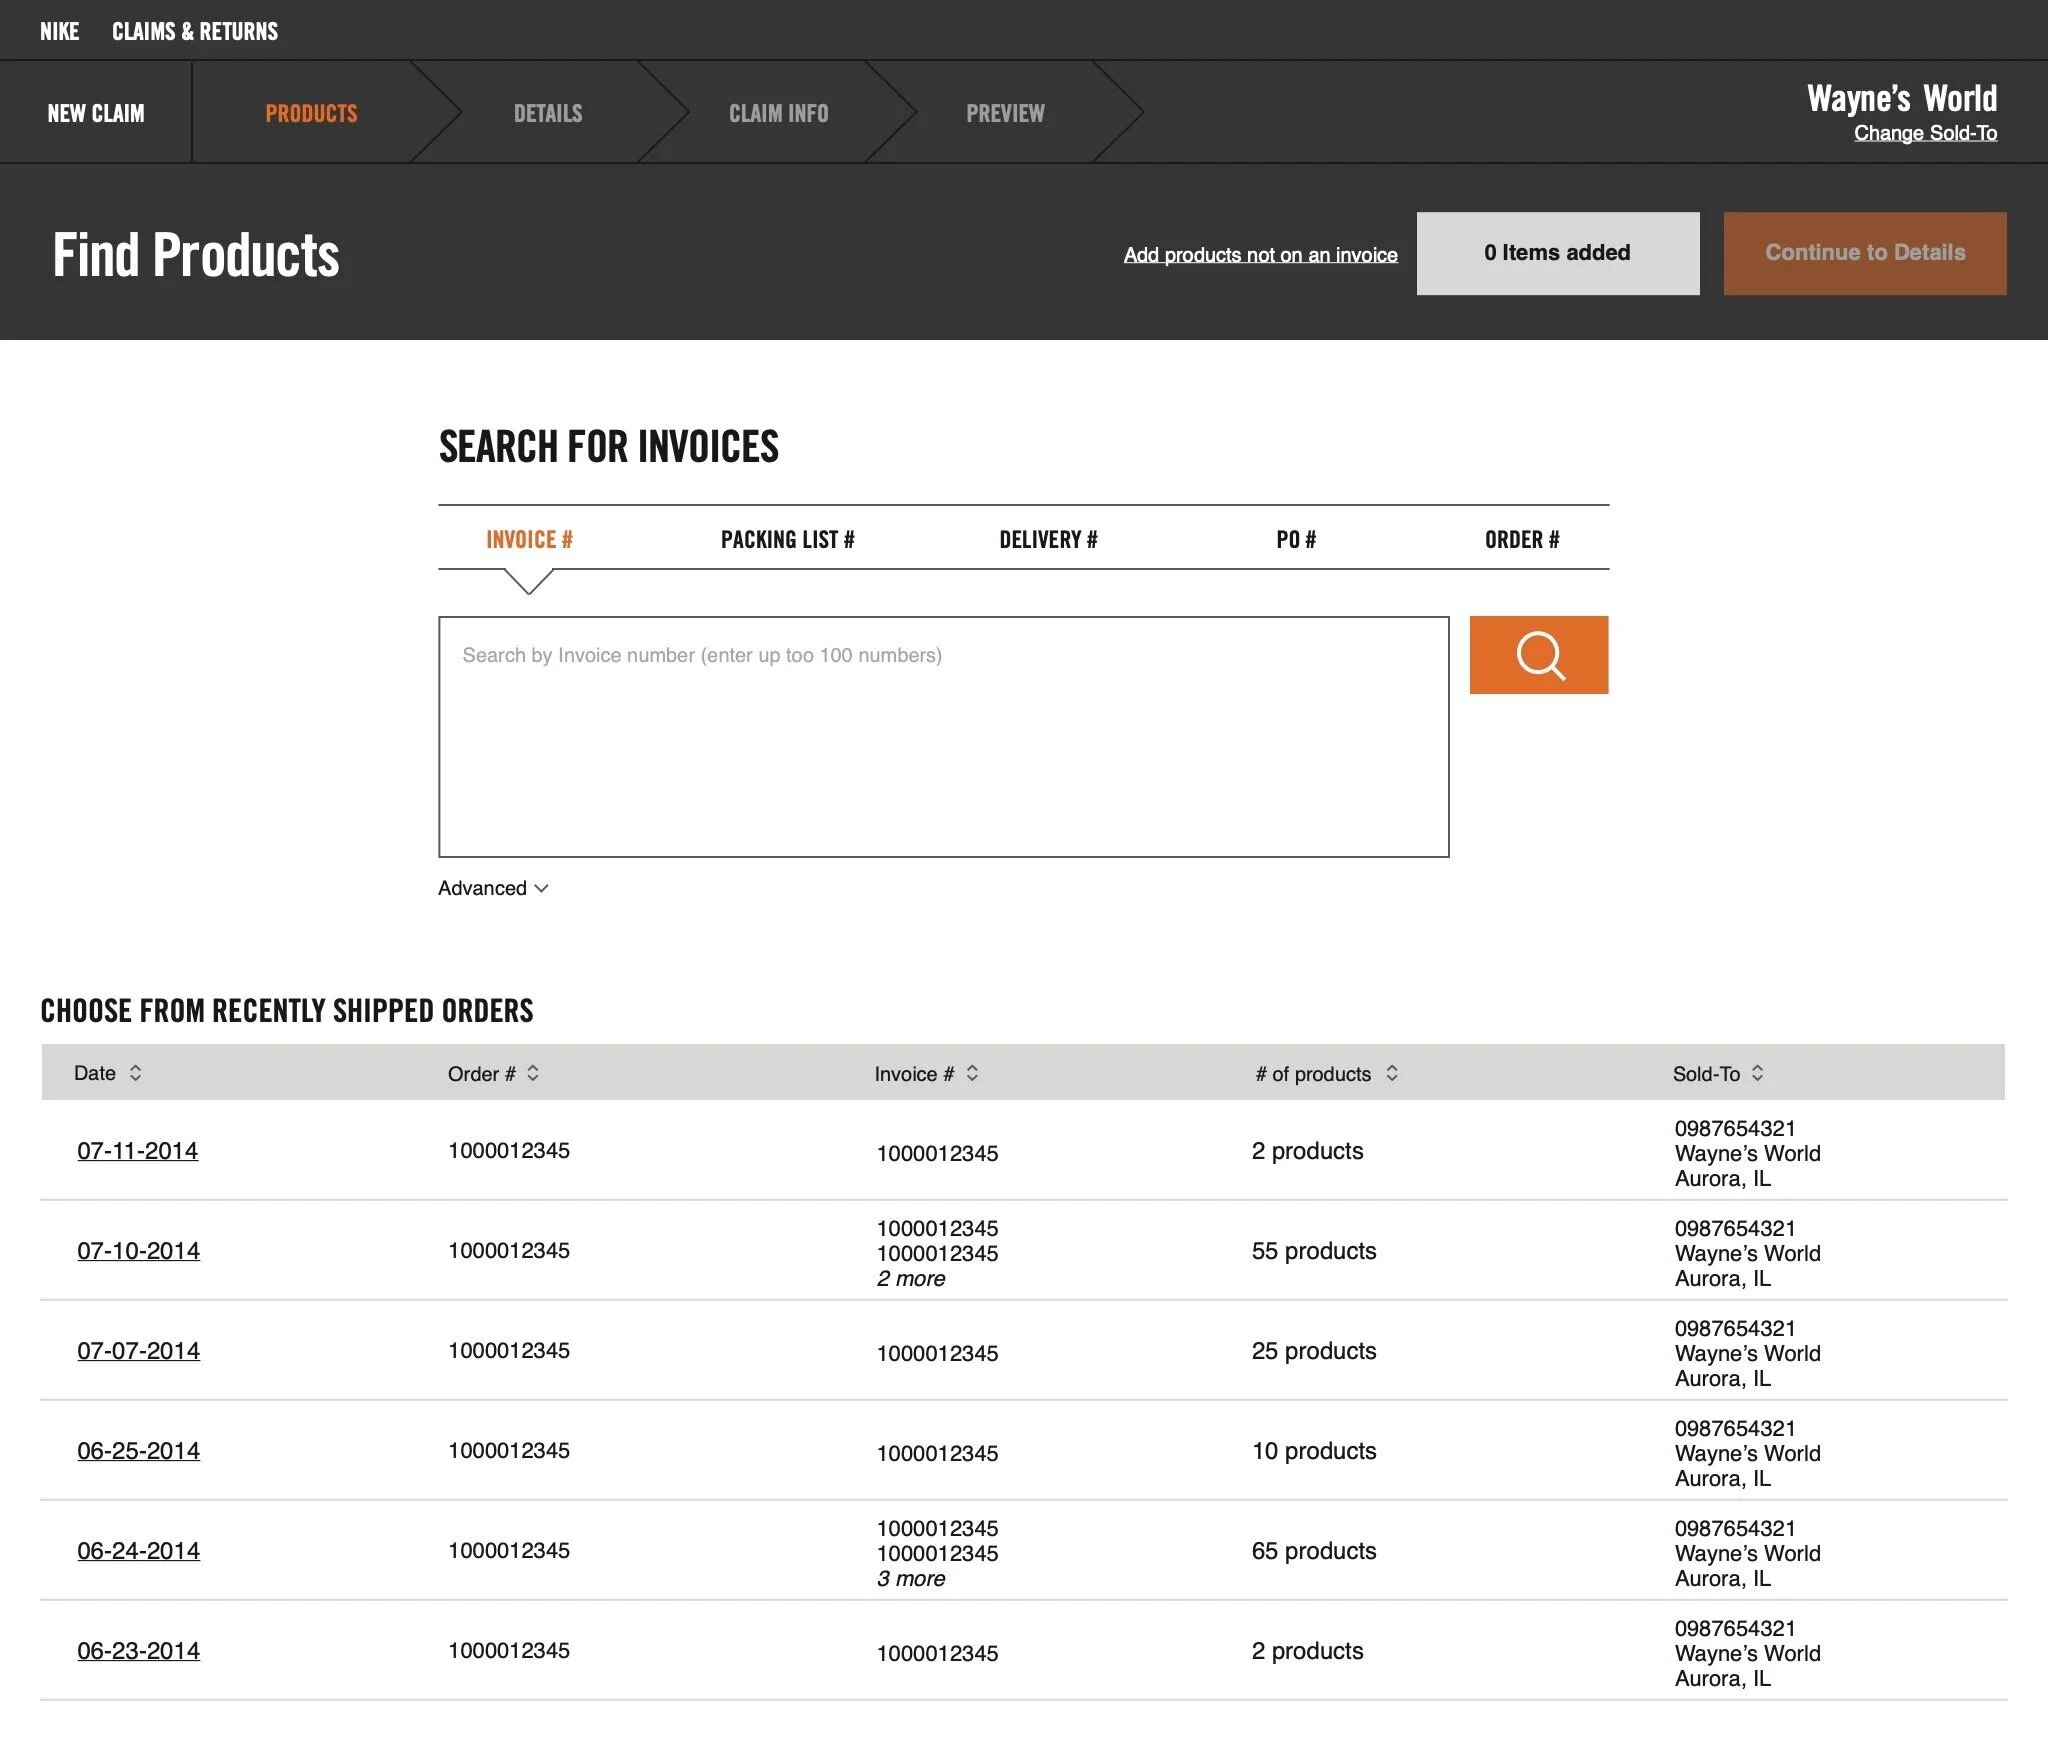
Task: Go to the Details step
Action: [548, 113]
